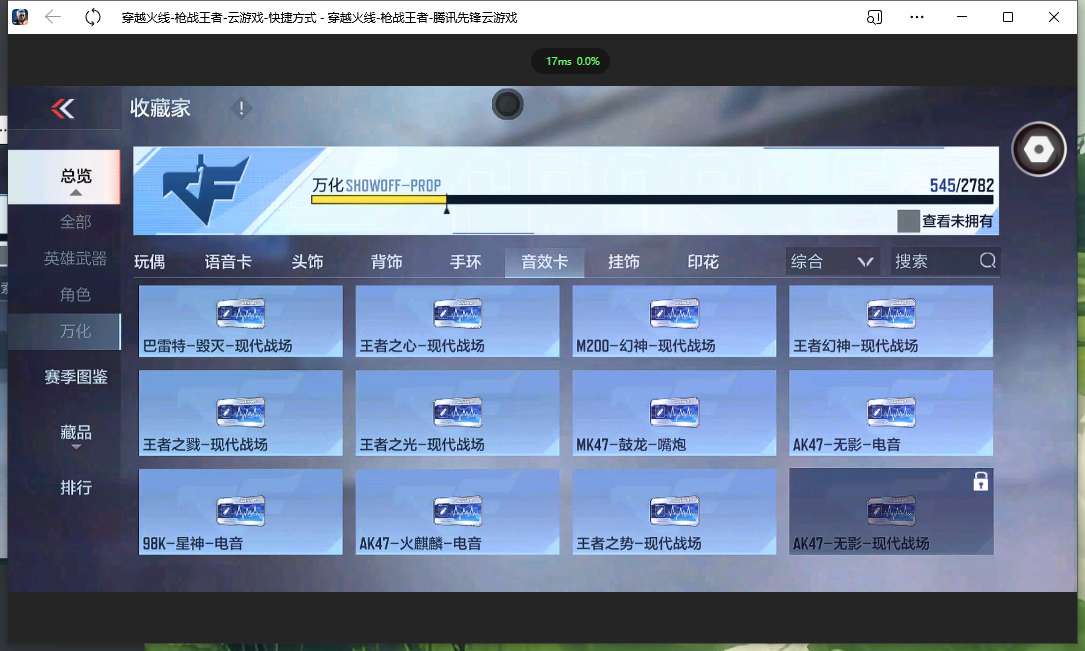This screenshot has width=1085, height=651.
Task: Tap the floating hexagon settings button
Action: pyautogui.click(x=1038, y=149)
